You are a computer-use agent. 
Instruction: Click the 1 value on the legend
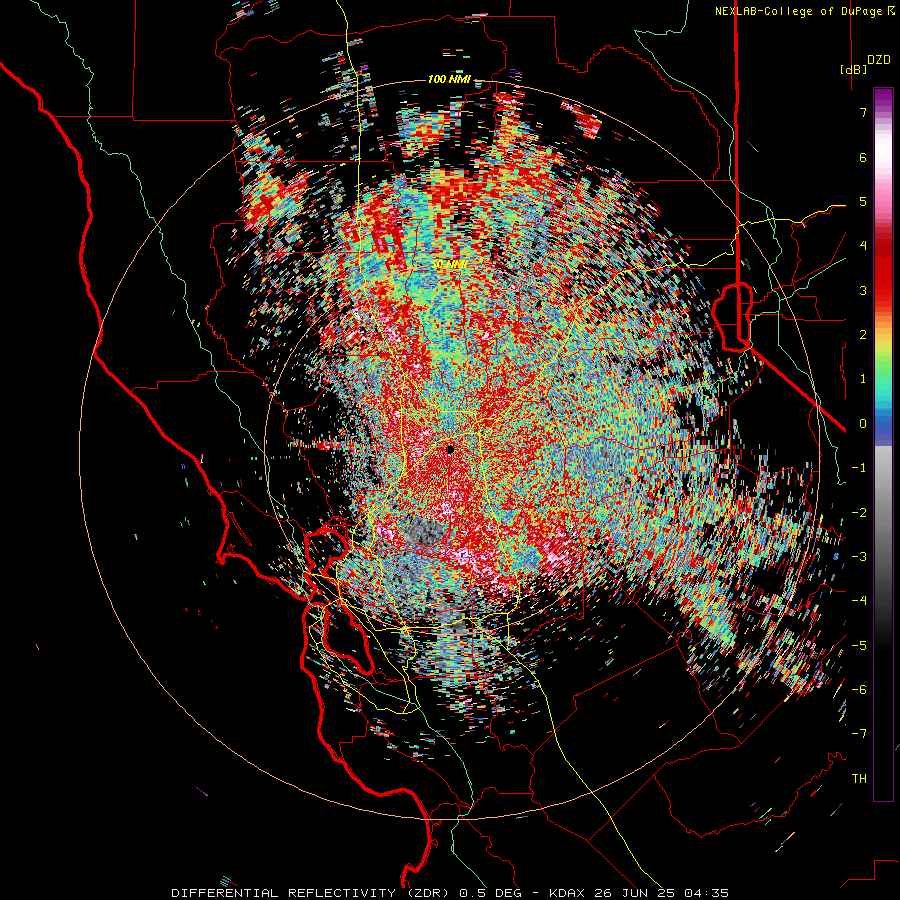[863, 379]
